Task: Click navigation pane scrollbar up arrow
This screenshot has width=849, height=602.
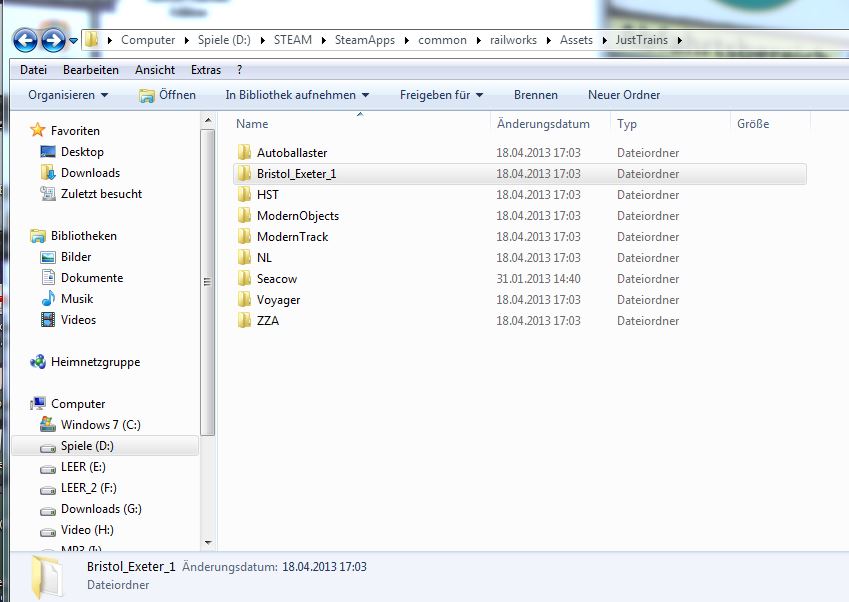Action: [208, 120]
